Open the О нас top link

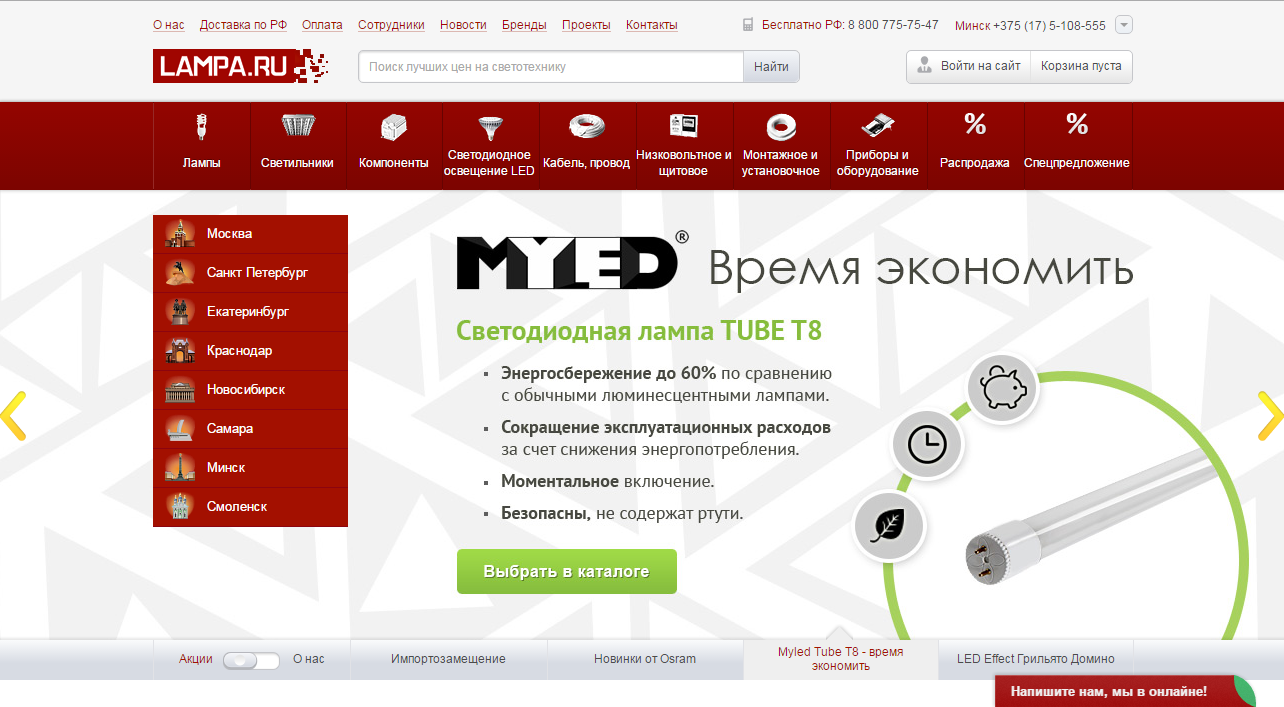click(x=169, y=25)
